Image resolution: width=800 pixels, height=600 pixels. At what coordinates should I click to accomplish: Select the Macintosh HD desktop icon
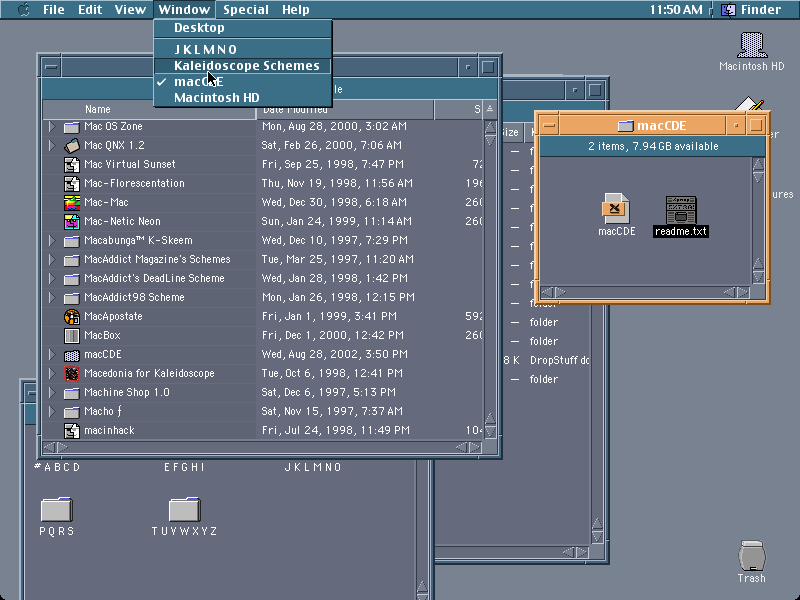click(x=752, y=45)
